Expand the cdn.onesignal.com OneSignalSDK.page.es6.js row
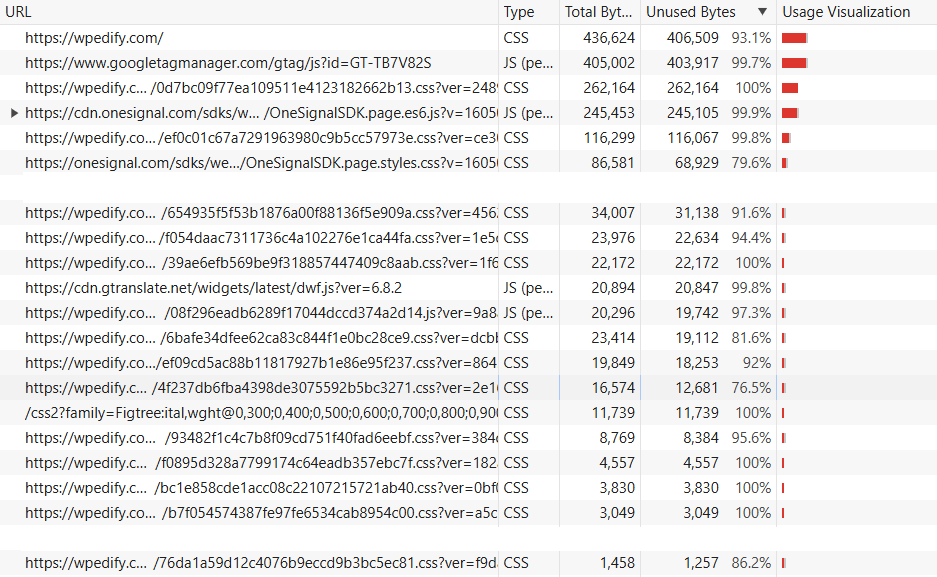This screenshot has height=577, width=937. coord(14,113)
